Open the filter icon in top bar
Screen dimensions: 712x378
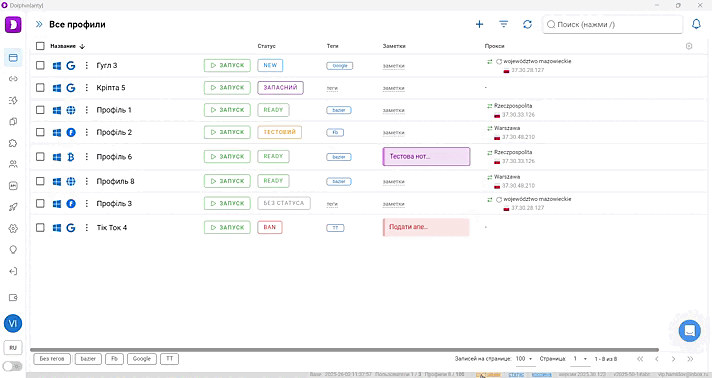(504, 24)
